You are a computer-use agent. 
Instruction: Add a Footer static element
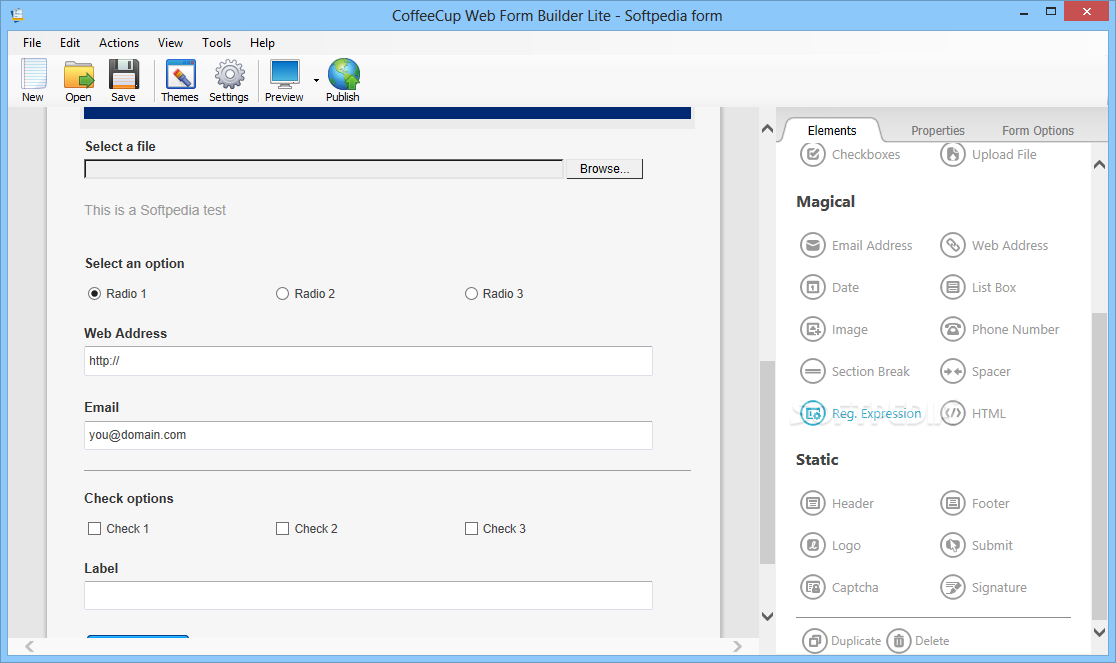coord(974,504)
